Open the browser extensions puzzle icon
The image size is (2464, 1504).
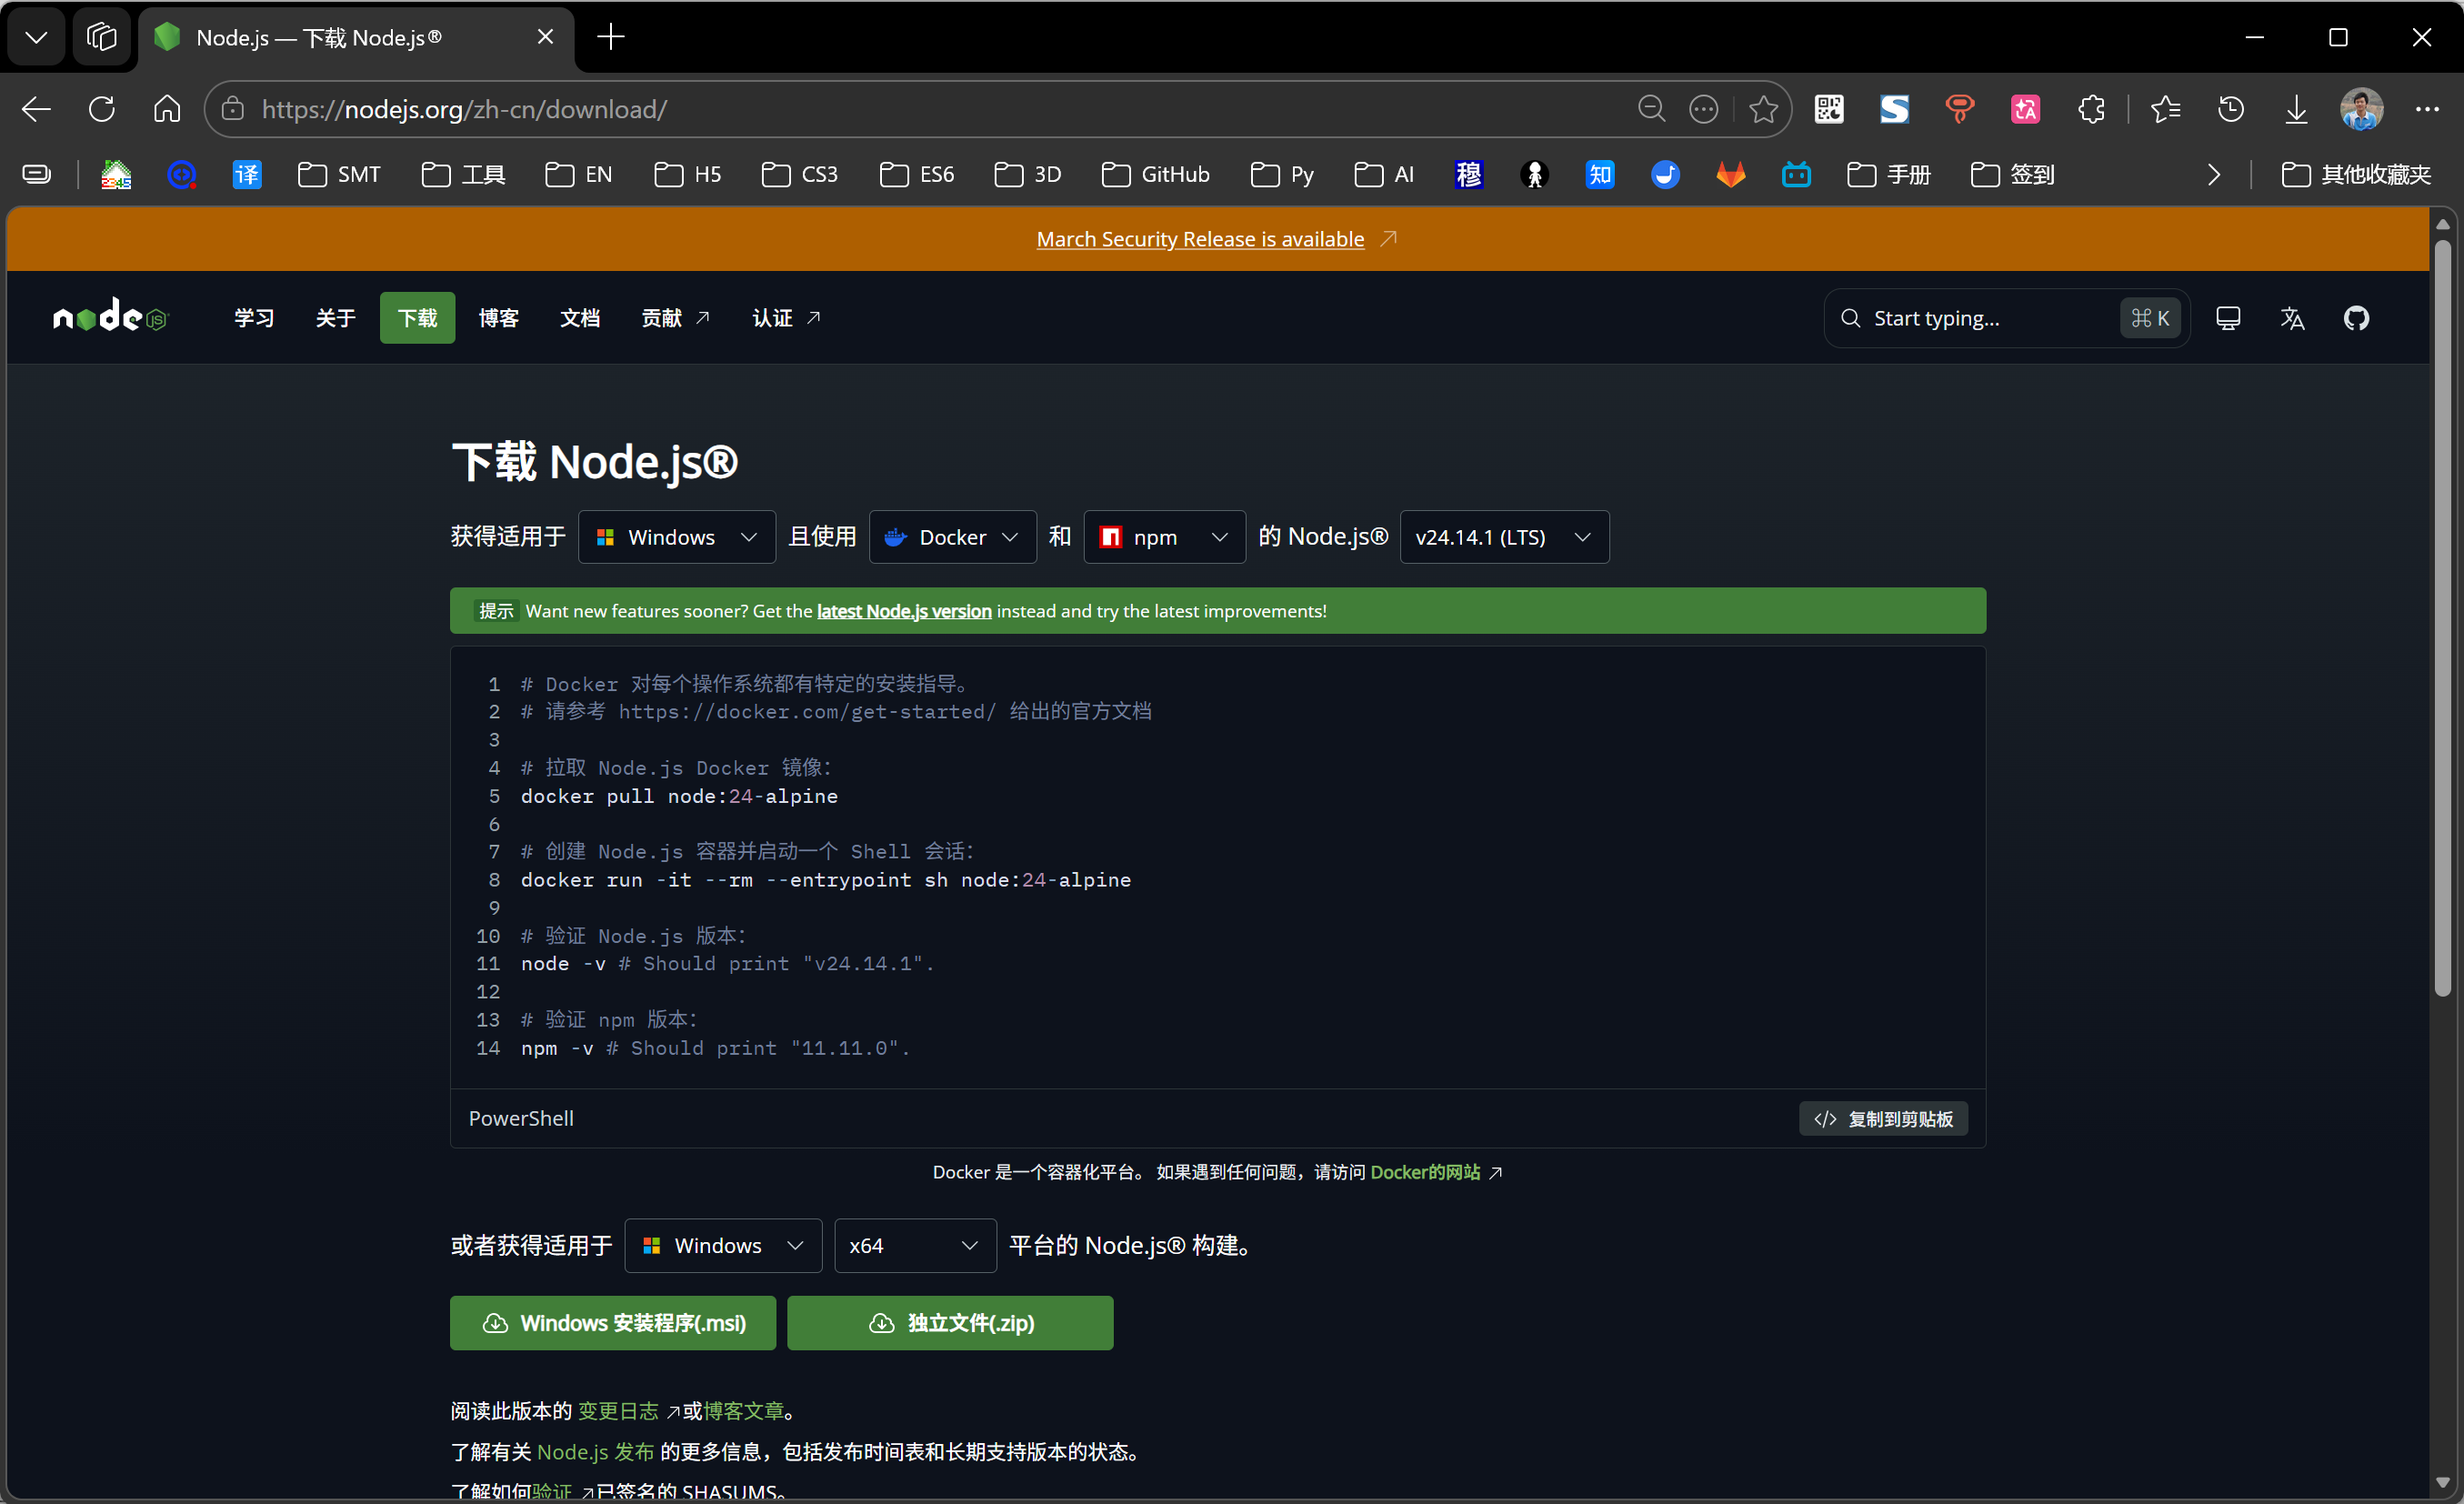point(2090,109)
